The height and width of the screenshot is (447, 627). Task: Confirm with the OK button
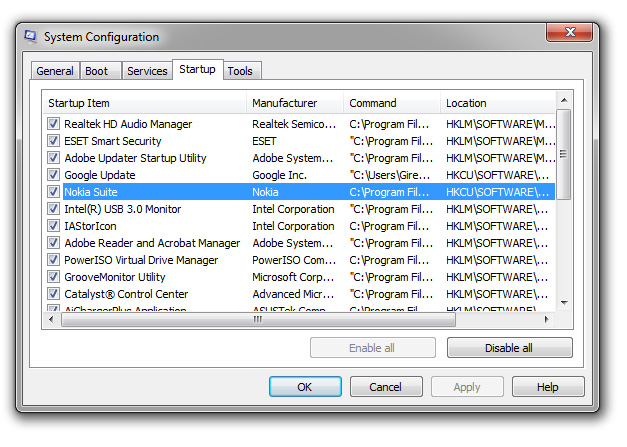click(x=305, y=387)
